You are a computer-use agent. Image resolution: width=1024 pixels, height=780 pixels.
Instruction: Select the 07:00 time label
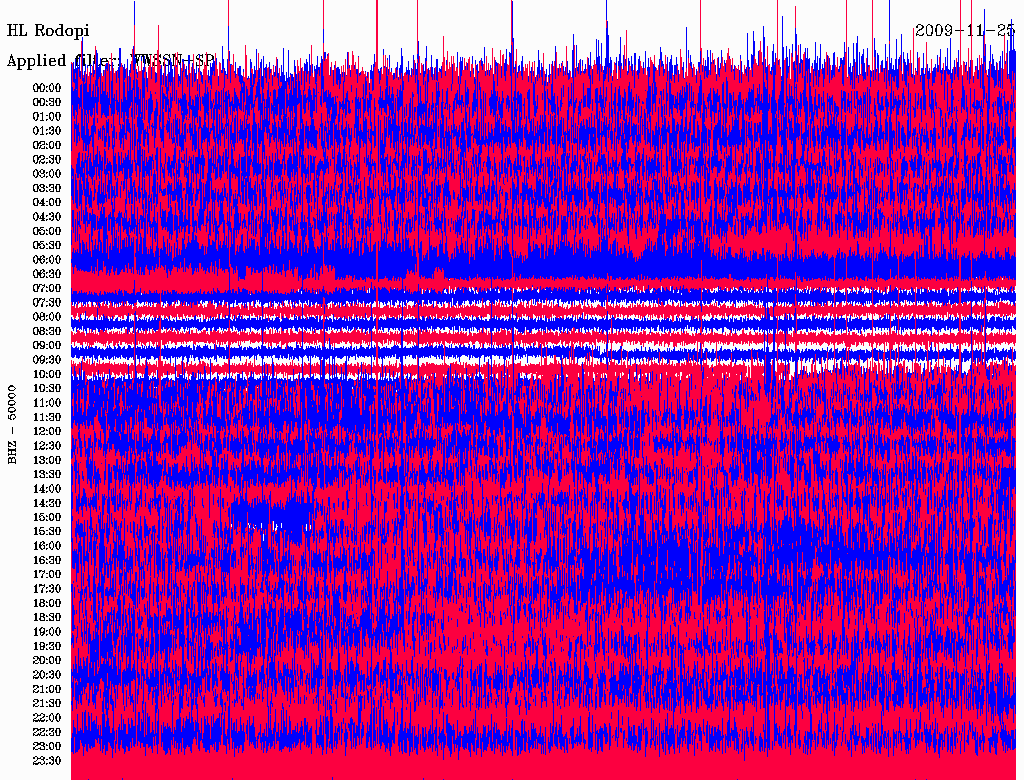coord(47,289)
